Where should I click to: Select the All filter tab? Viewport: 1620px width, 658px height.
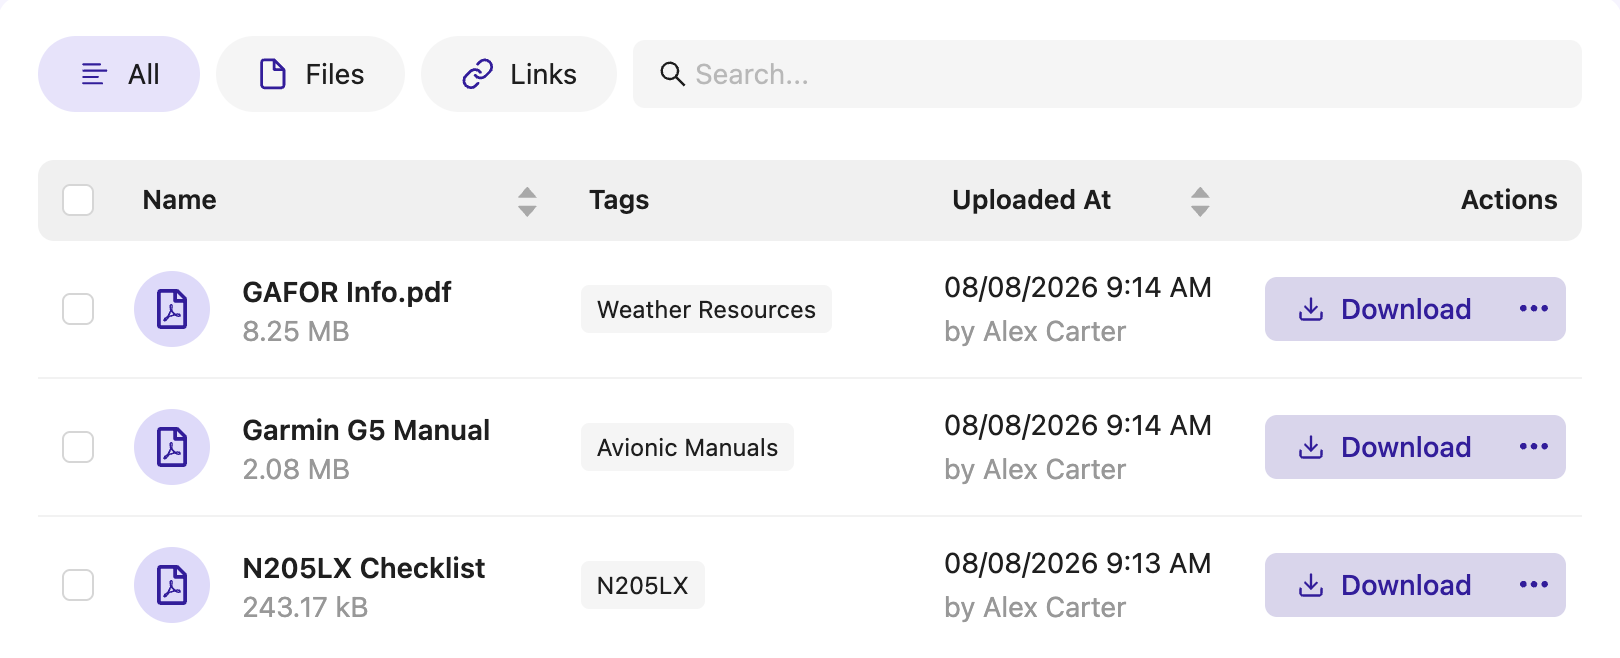point(119,74)
